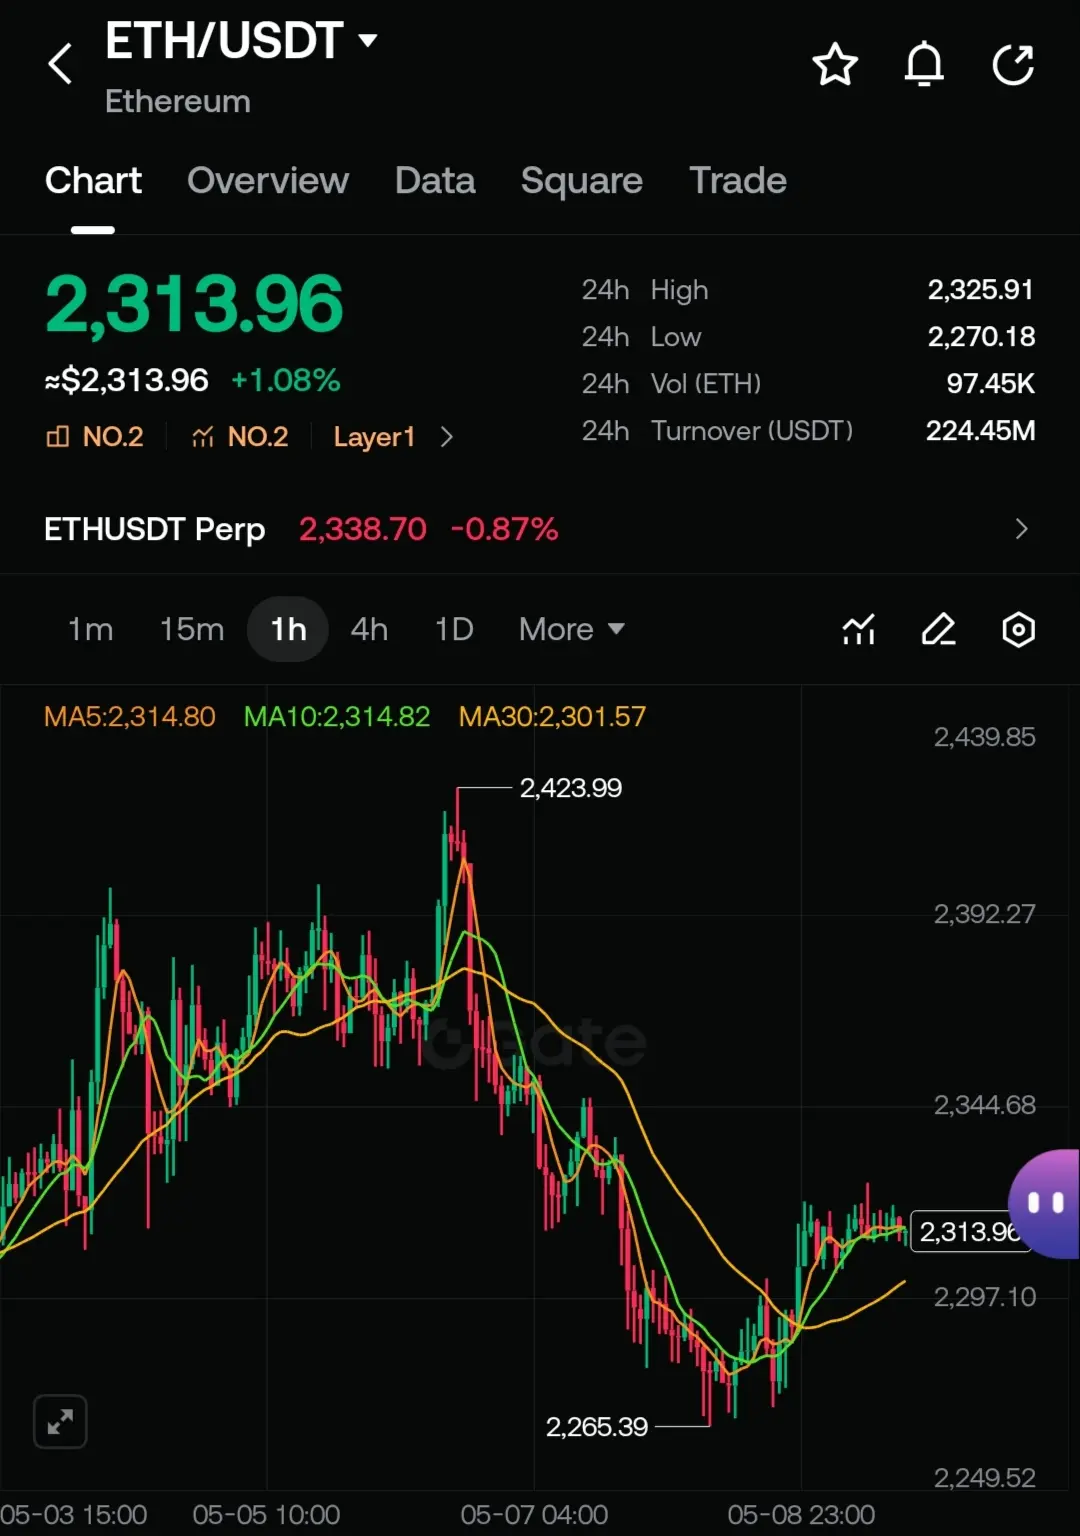The width and height of the screenshot is (1080, 1536).
Task: Tap the 24h Low value 2,270.18
Action: [981, 337]
